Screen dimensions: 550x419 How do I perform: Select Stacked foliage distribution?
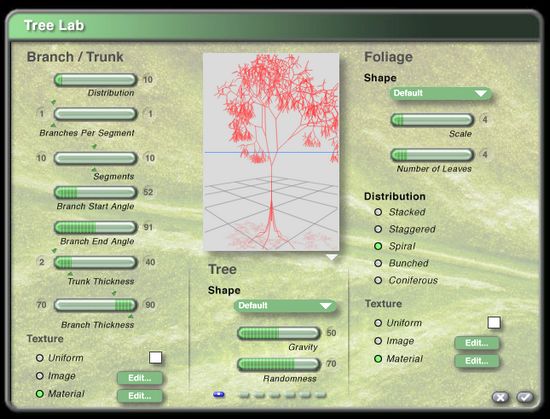pyautogui.click(x=378, y=212)
